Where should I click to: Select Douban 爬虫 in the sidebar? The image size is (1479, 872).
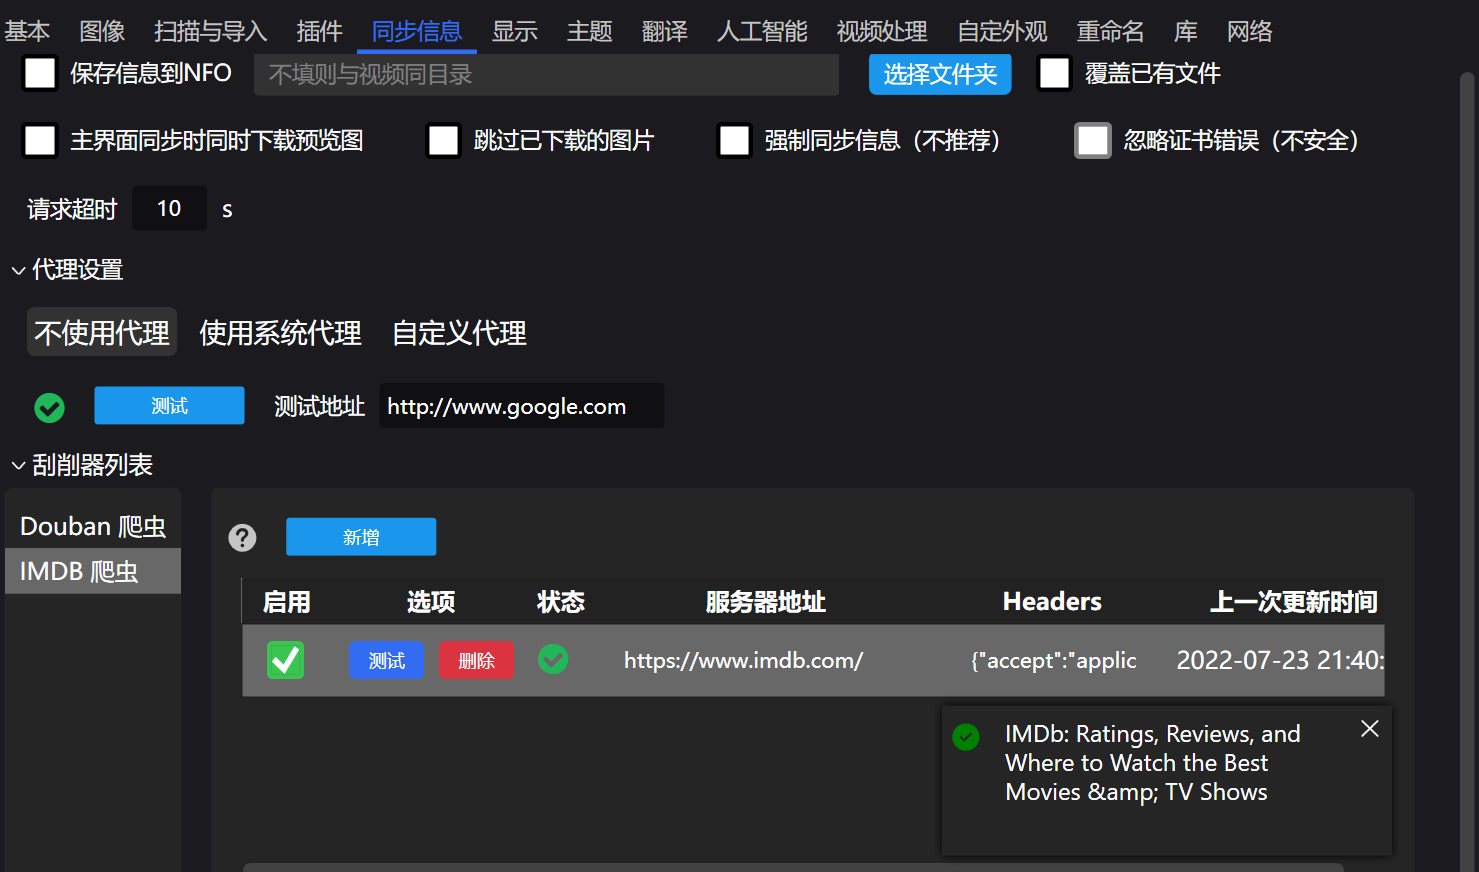point(92,525)
